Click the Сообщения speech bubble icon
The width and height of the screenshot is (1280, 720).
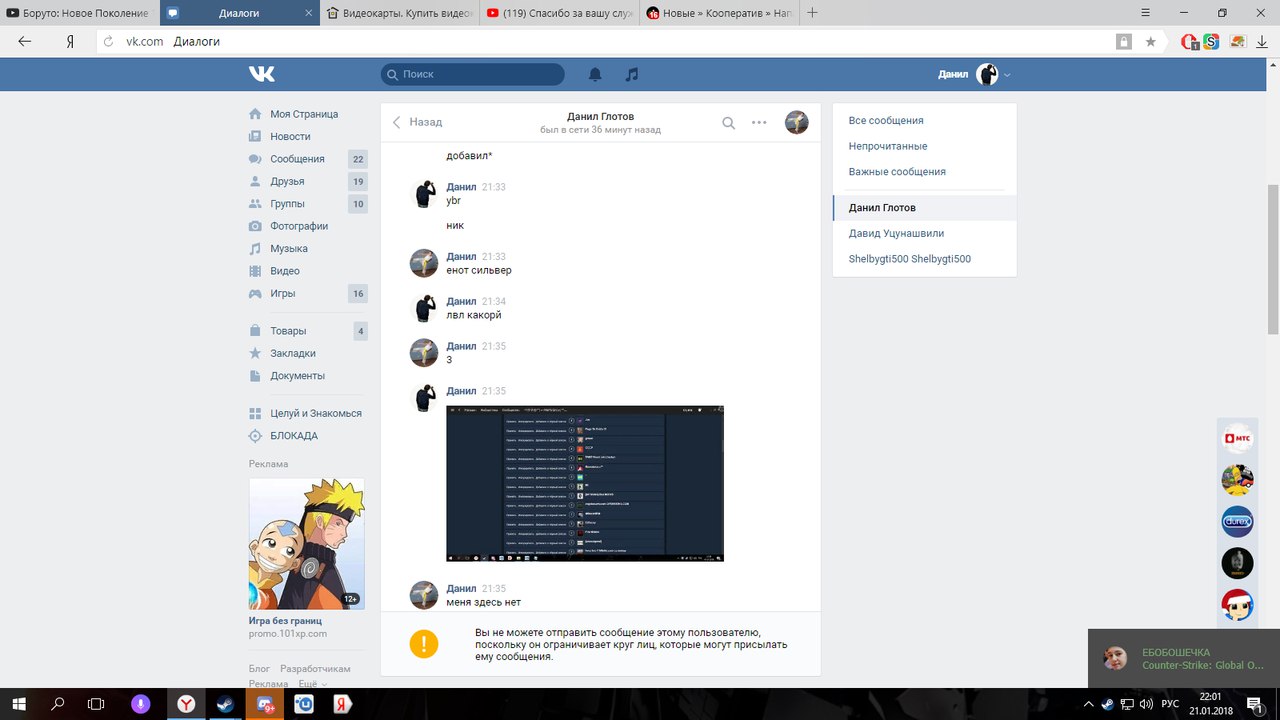[x=255, y=159]
